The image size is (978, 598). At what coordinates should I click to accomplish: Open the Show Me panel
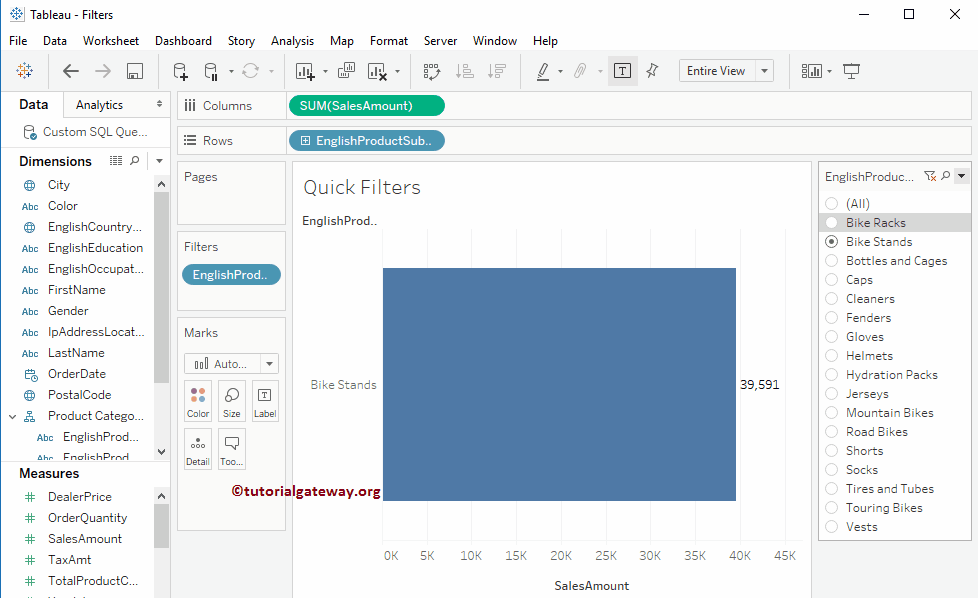(810, 71)
